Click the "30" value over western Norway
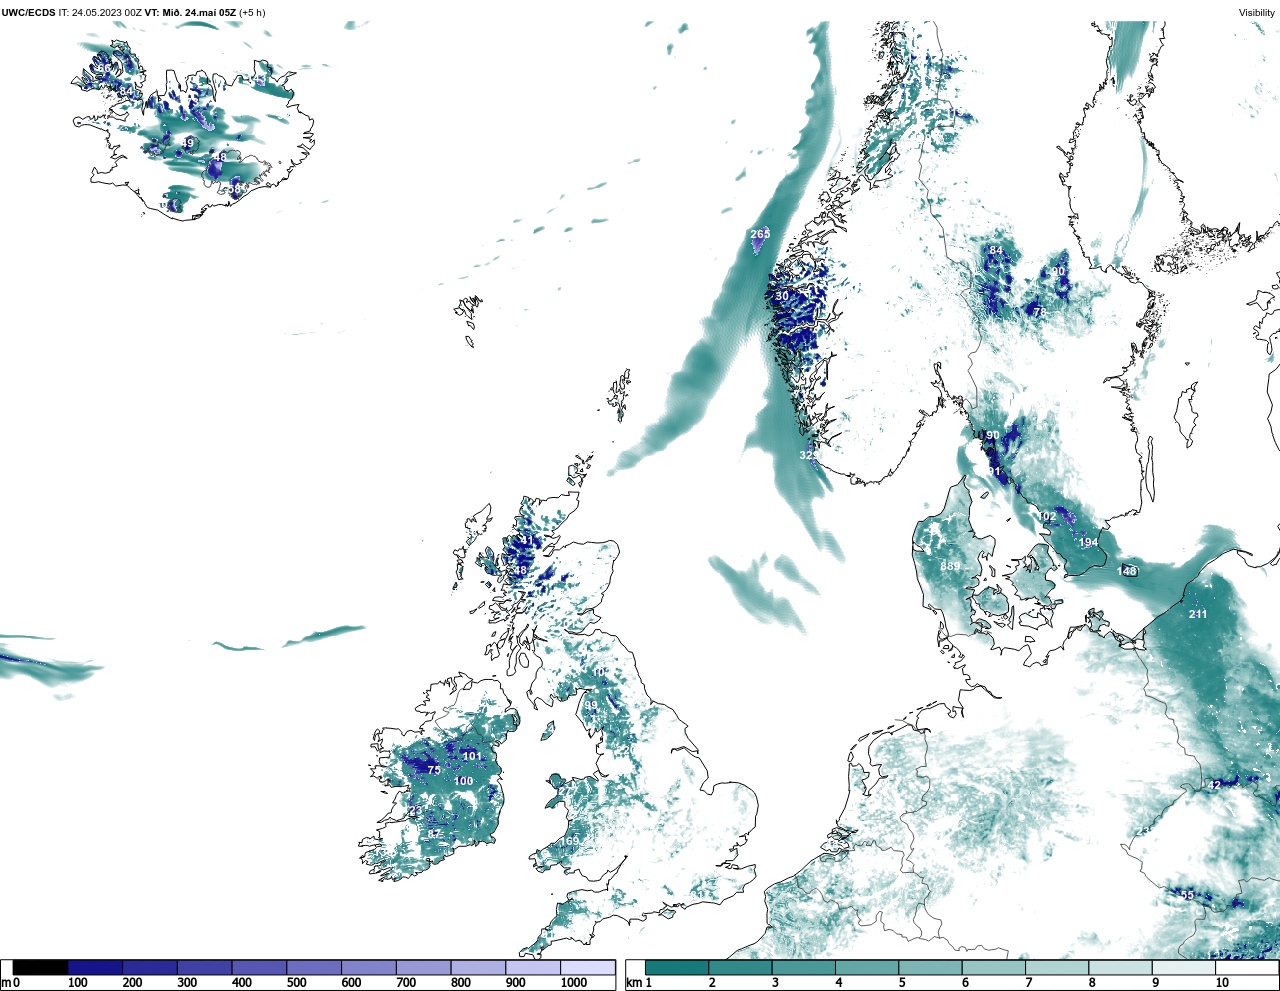 782,296
